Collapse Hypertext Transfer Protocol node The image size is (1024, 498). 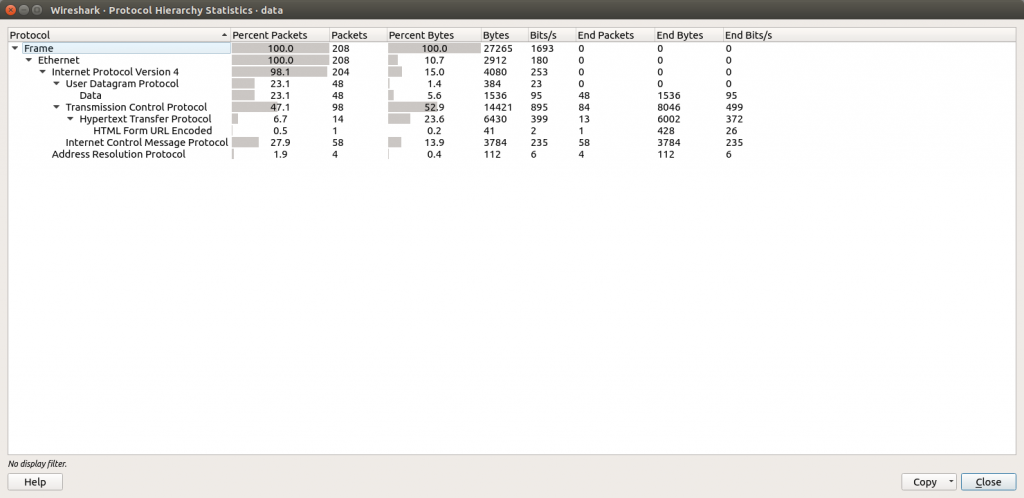pyautogui.click(x=71, y=120)
